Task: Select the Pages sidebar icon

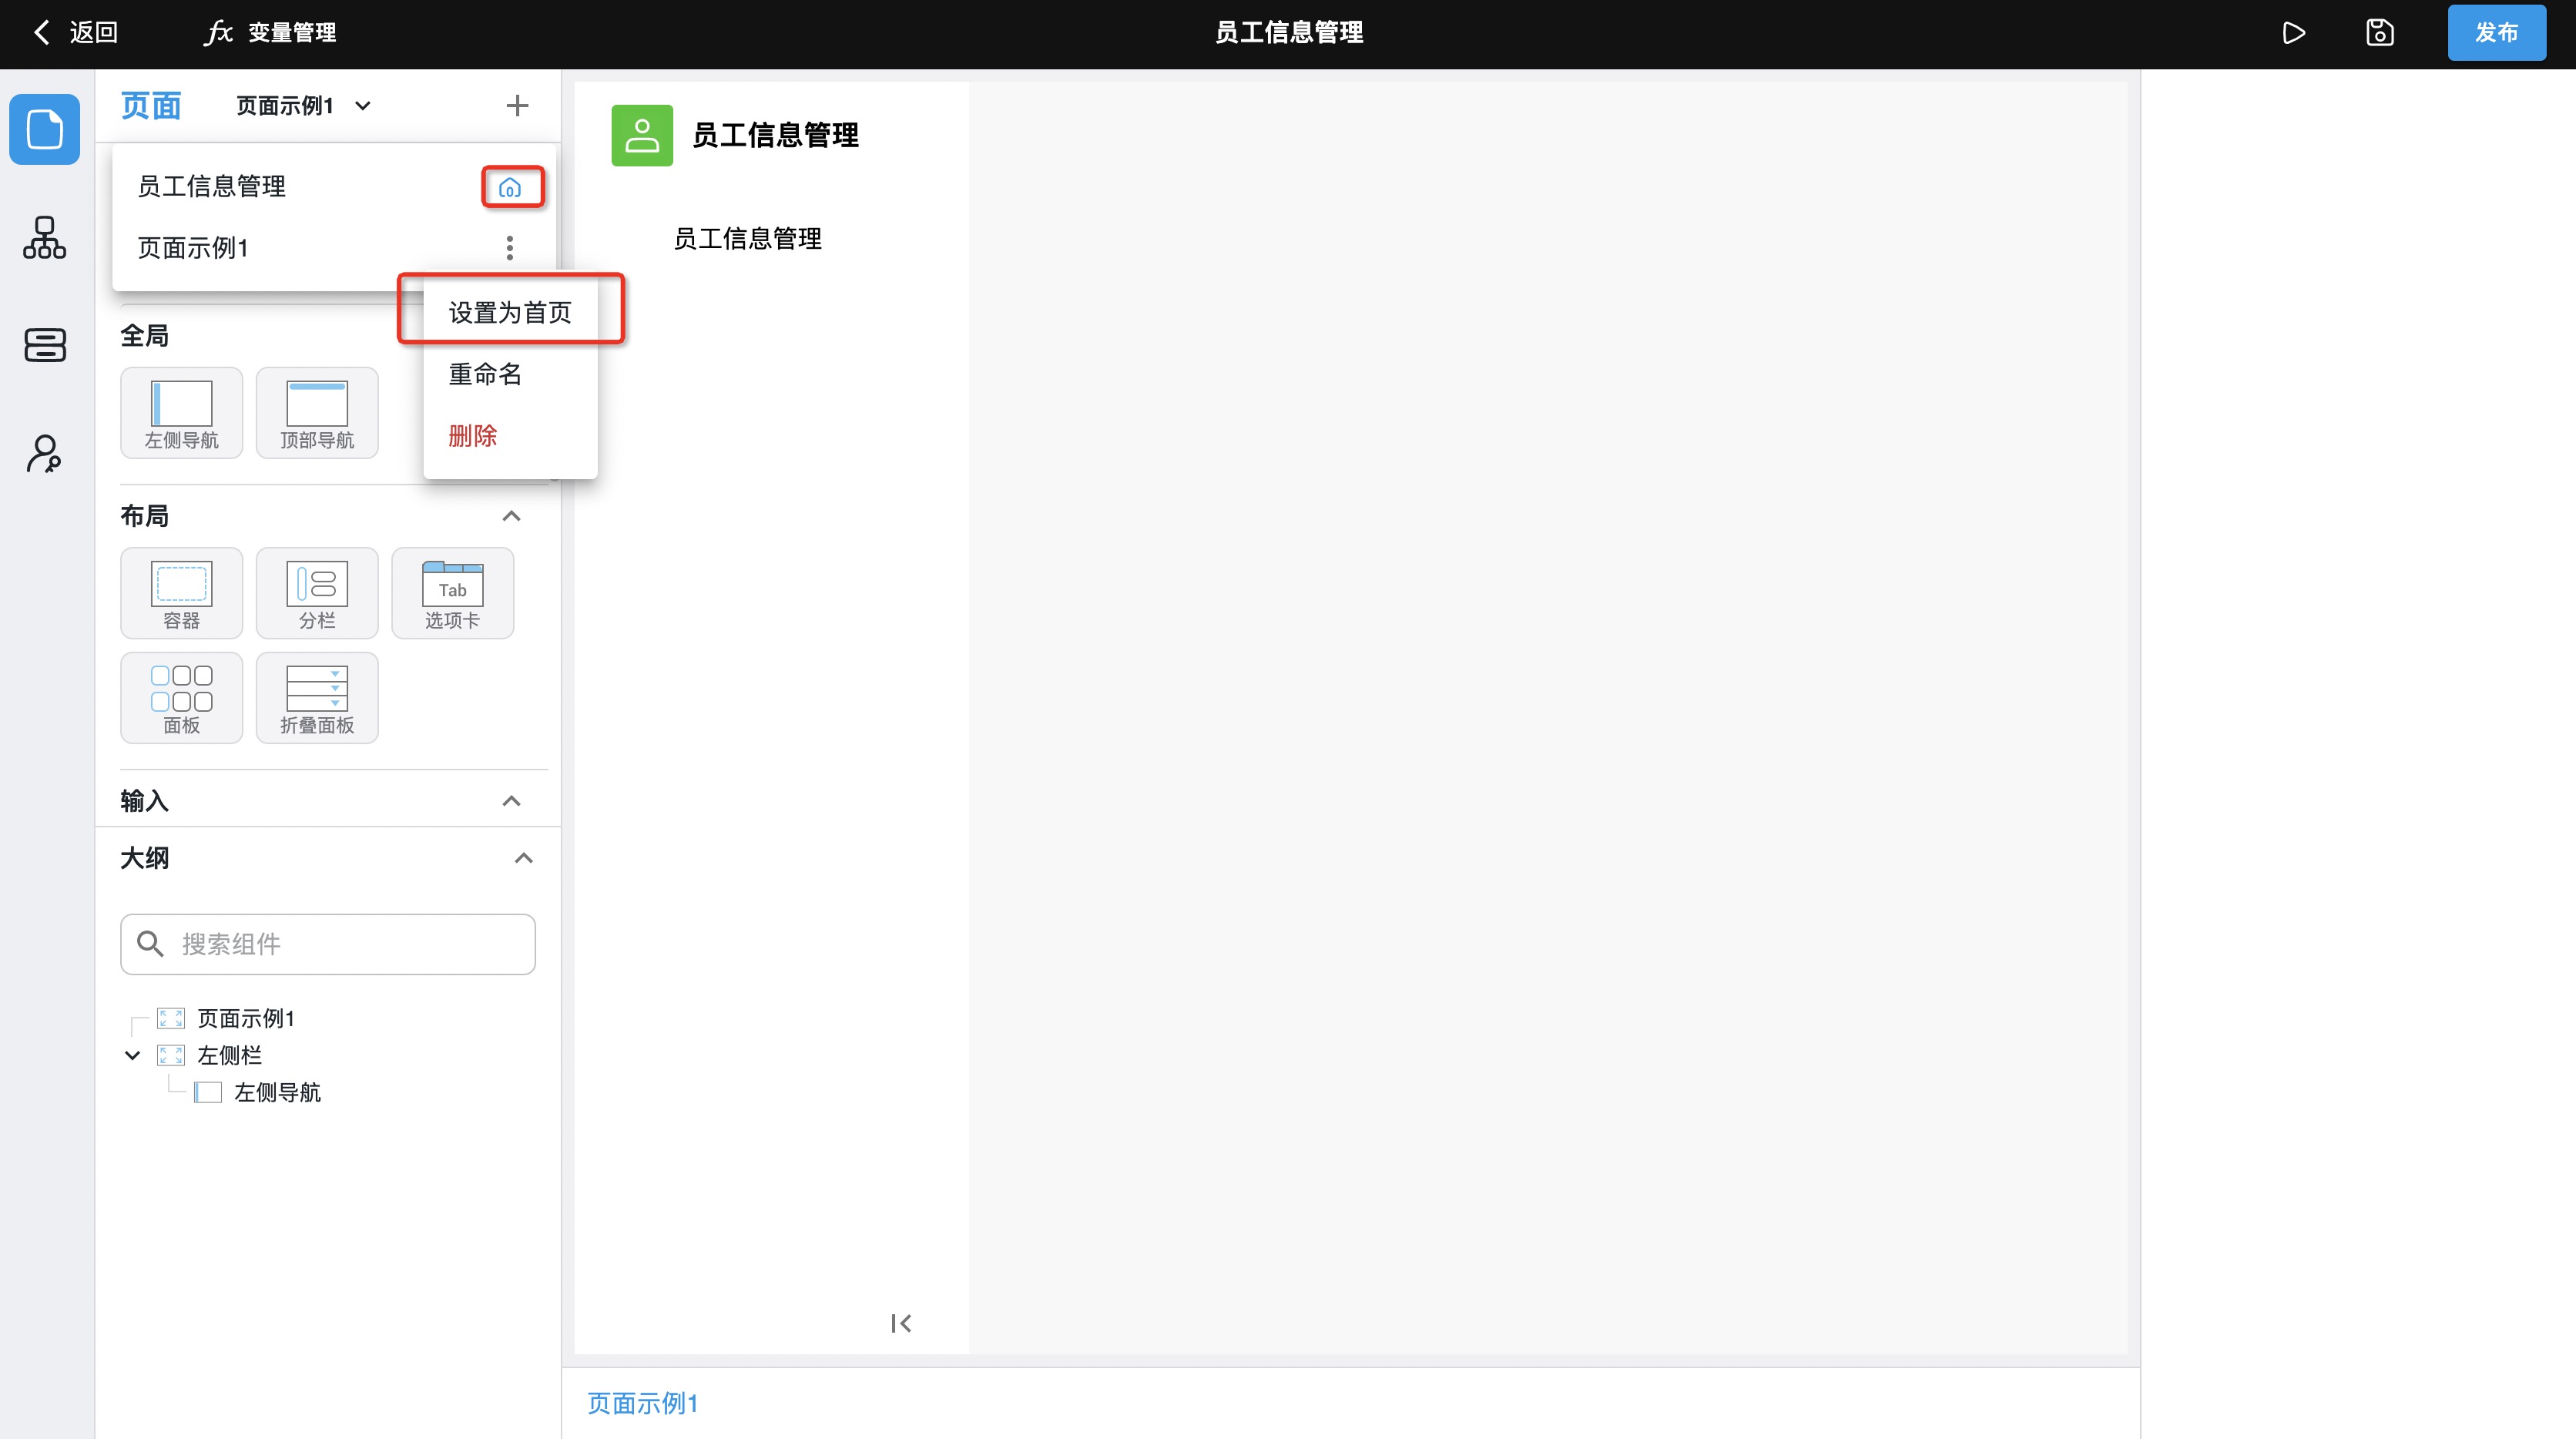Action: pyautogui.click(x=45, y=129)
